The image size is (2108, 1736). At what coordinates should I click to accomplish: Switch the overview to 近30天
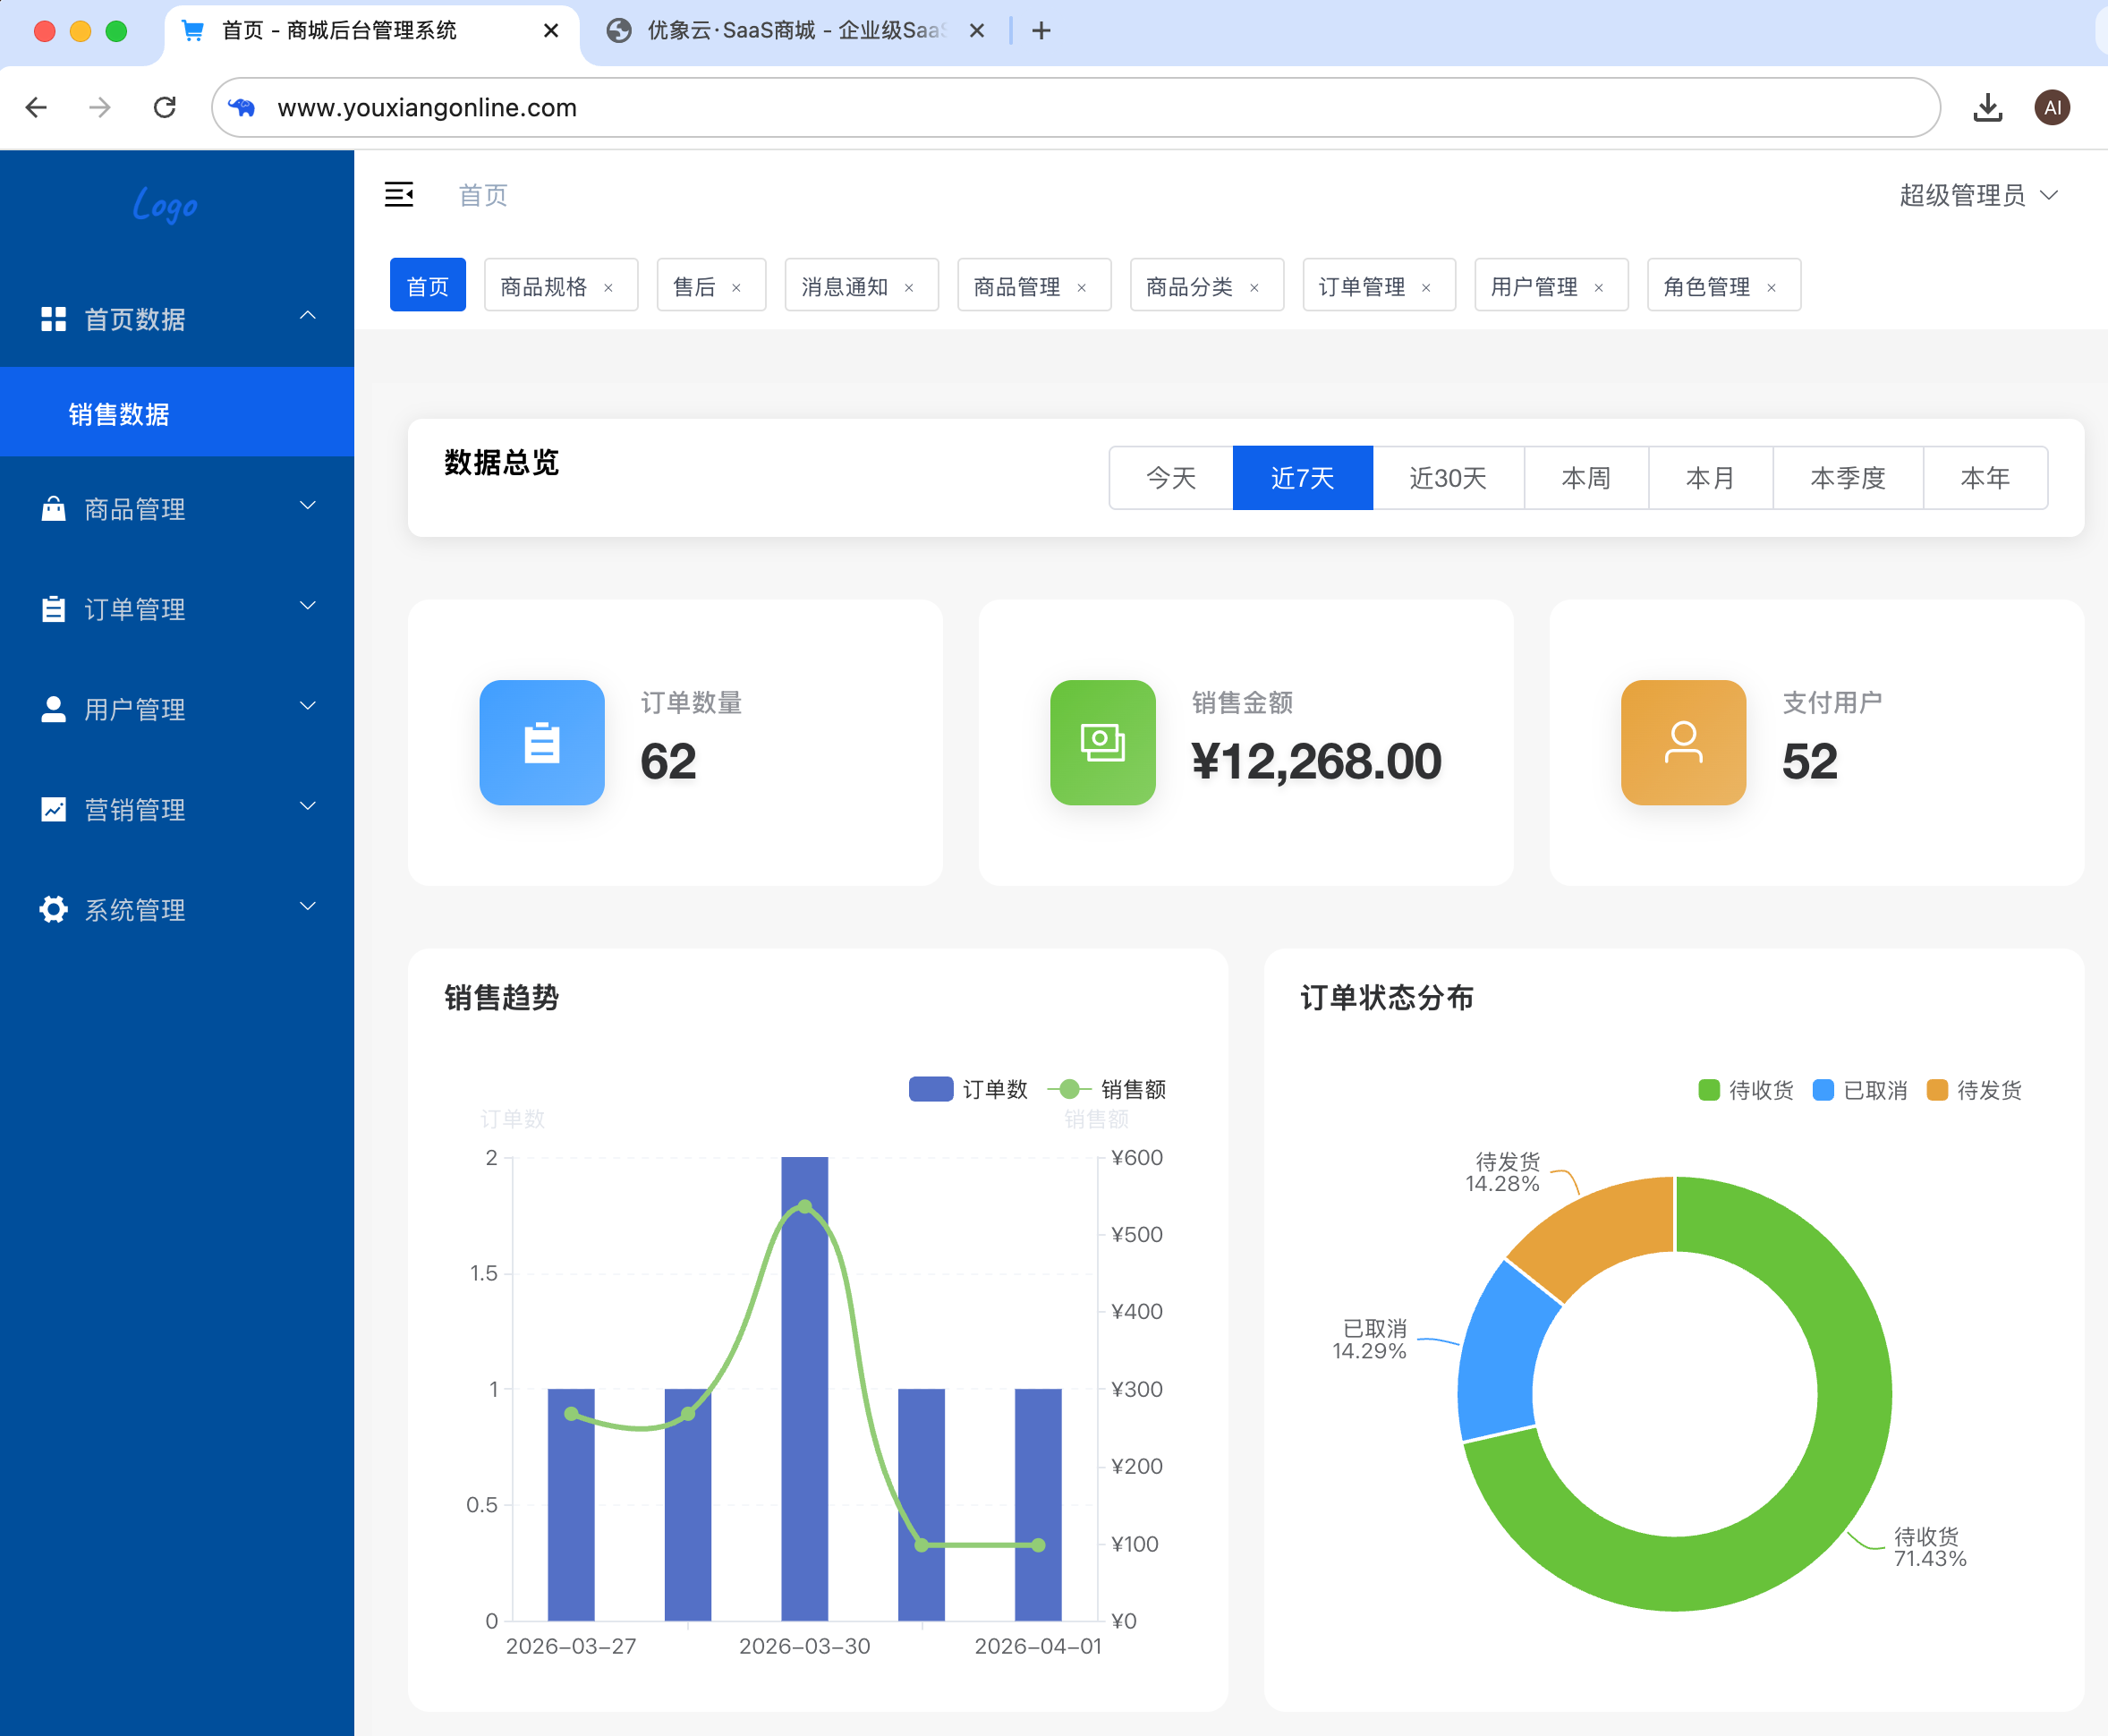[x=1447, y=478]
